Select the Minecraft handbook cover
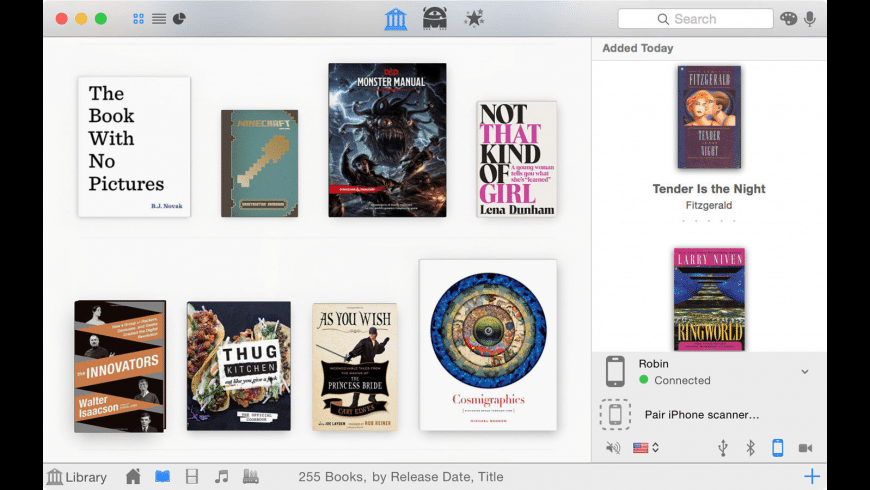The width and height of the screenshot is (870, 490). coord(260,163)
